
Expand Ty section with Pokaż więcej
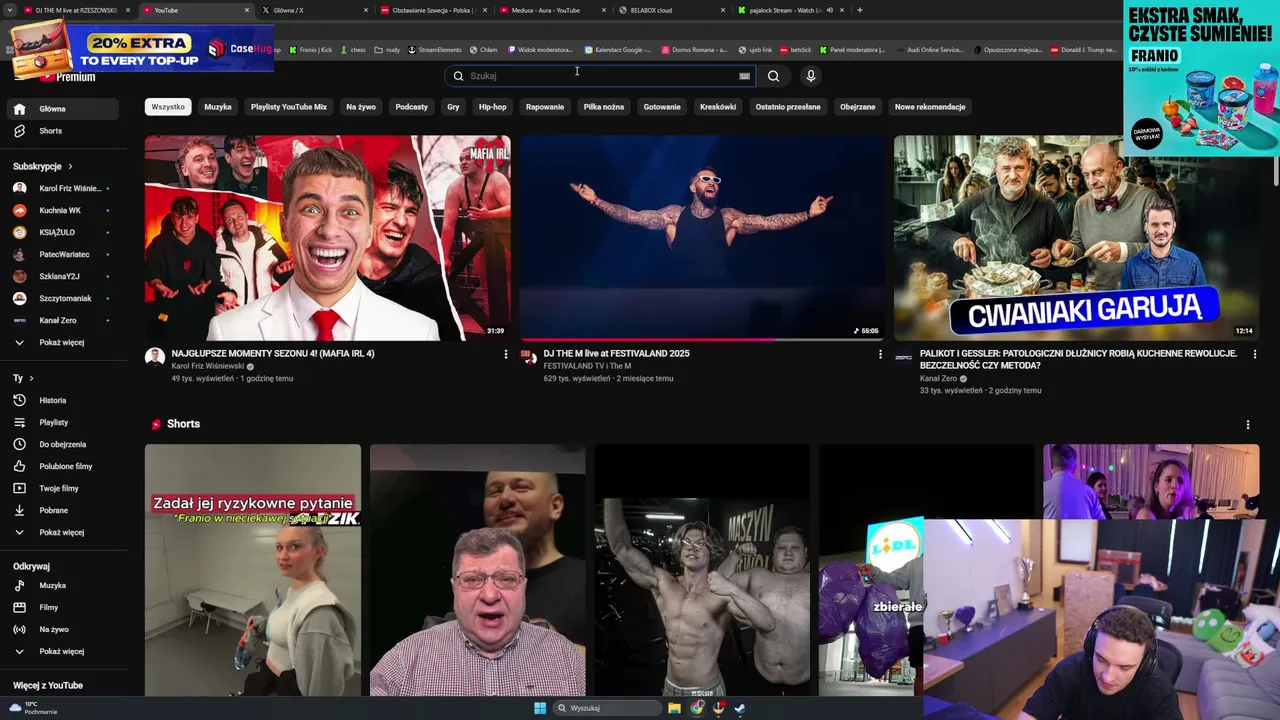[x=64, y=532]
